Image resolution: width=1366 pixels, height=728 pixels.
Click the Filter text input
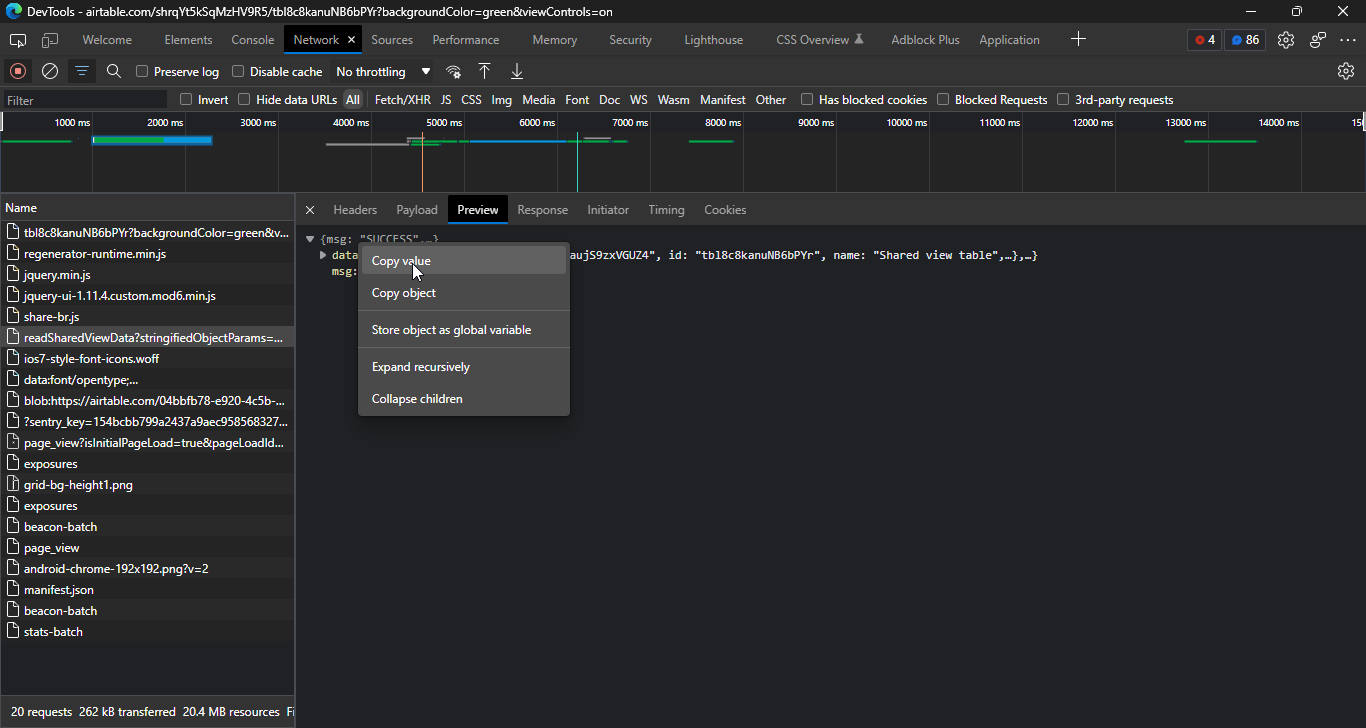85,100
